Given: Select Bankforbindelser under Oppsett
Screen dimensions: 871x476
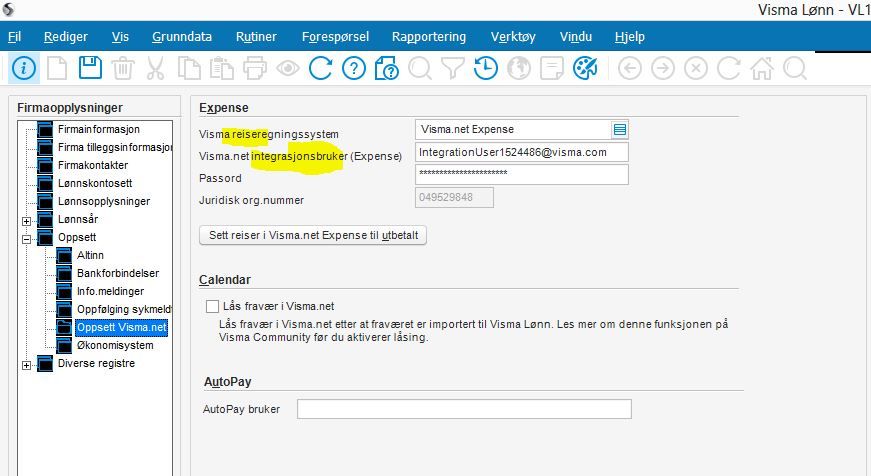Looking at the screenshot, I should [118, 273].
